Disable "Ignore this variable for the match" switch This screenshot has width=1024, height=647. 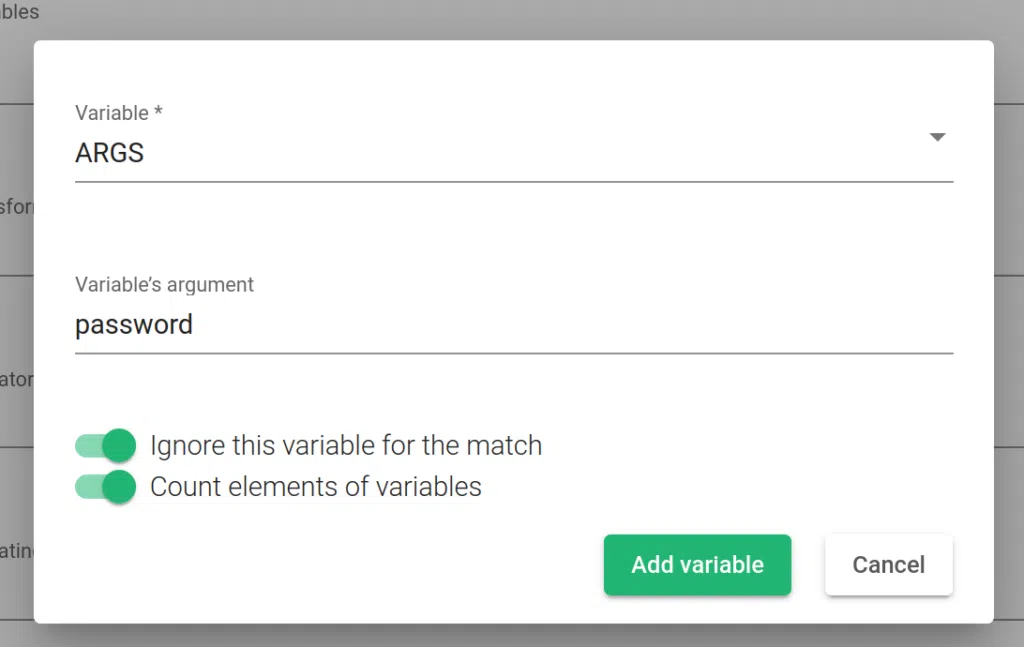click(x=105, y=445)
